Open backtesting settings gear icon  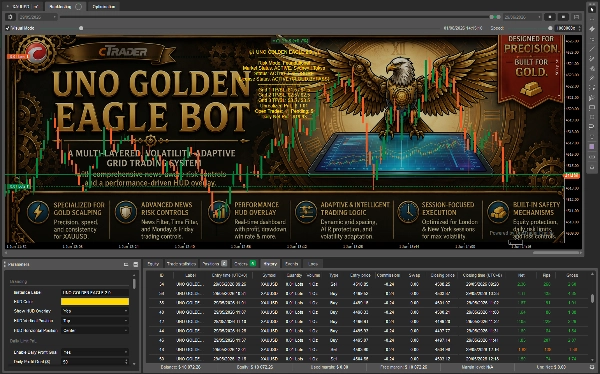tap(10, 17)
